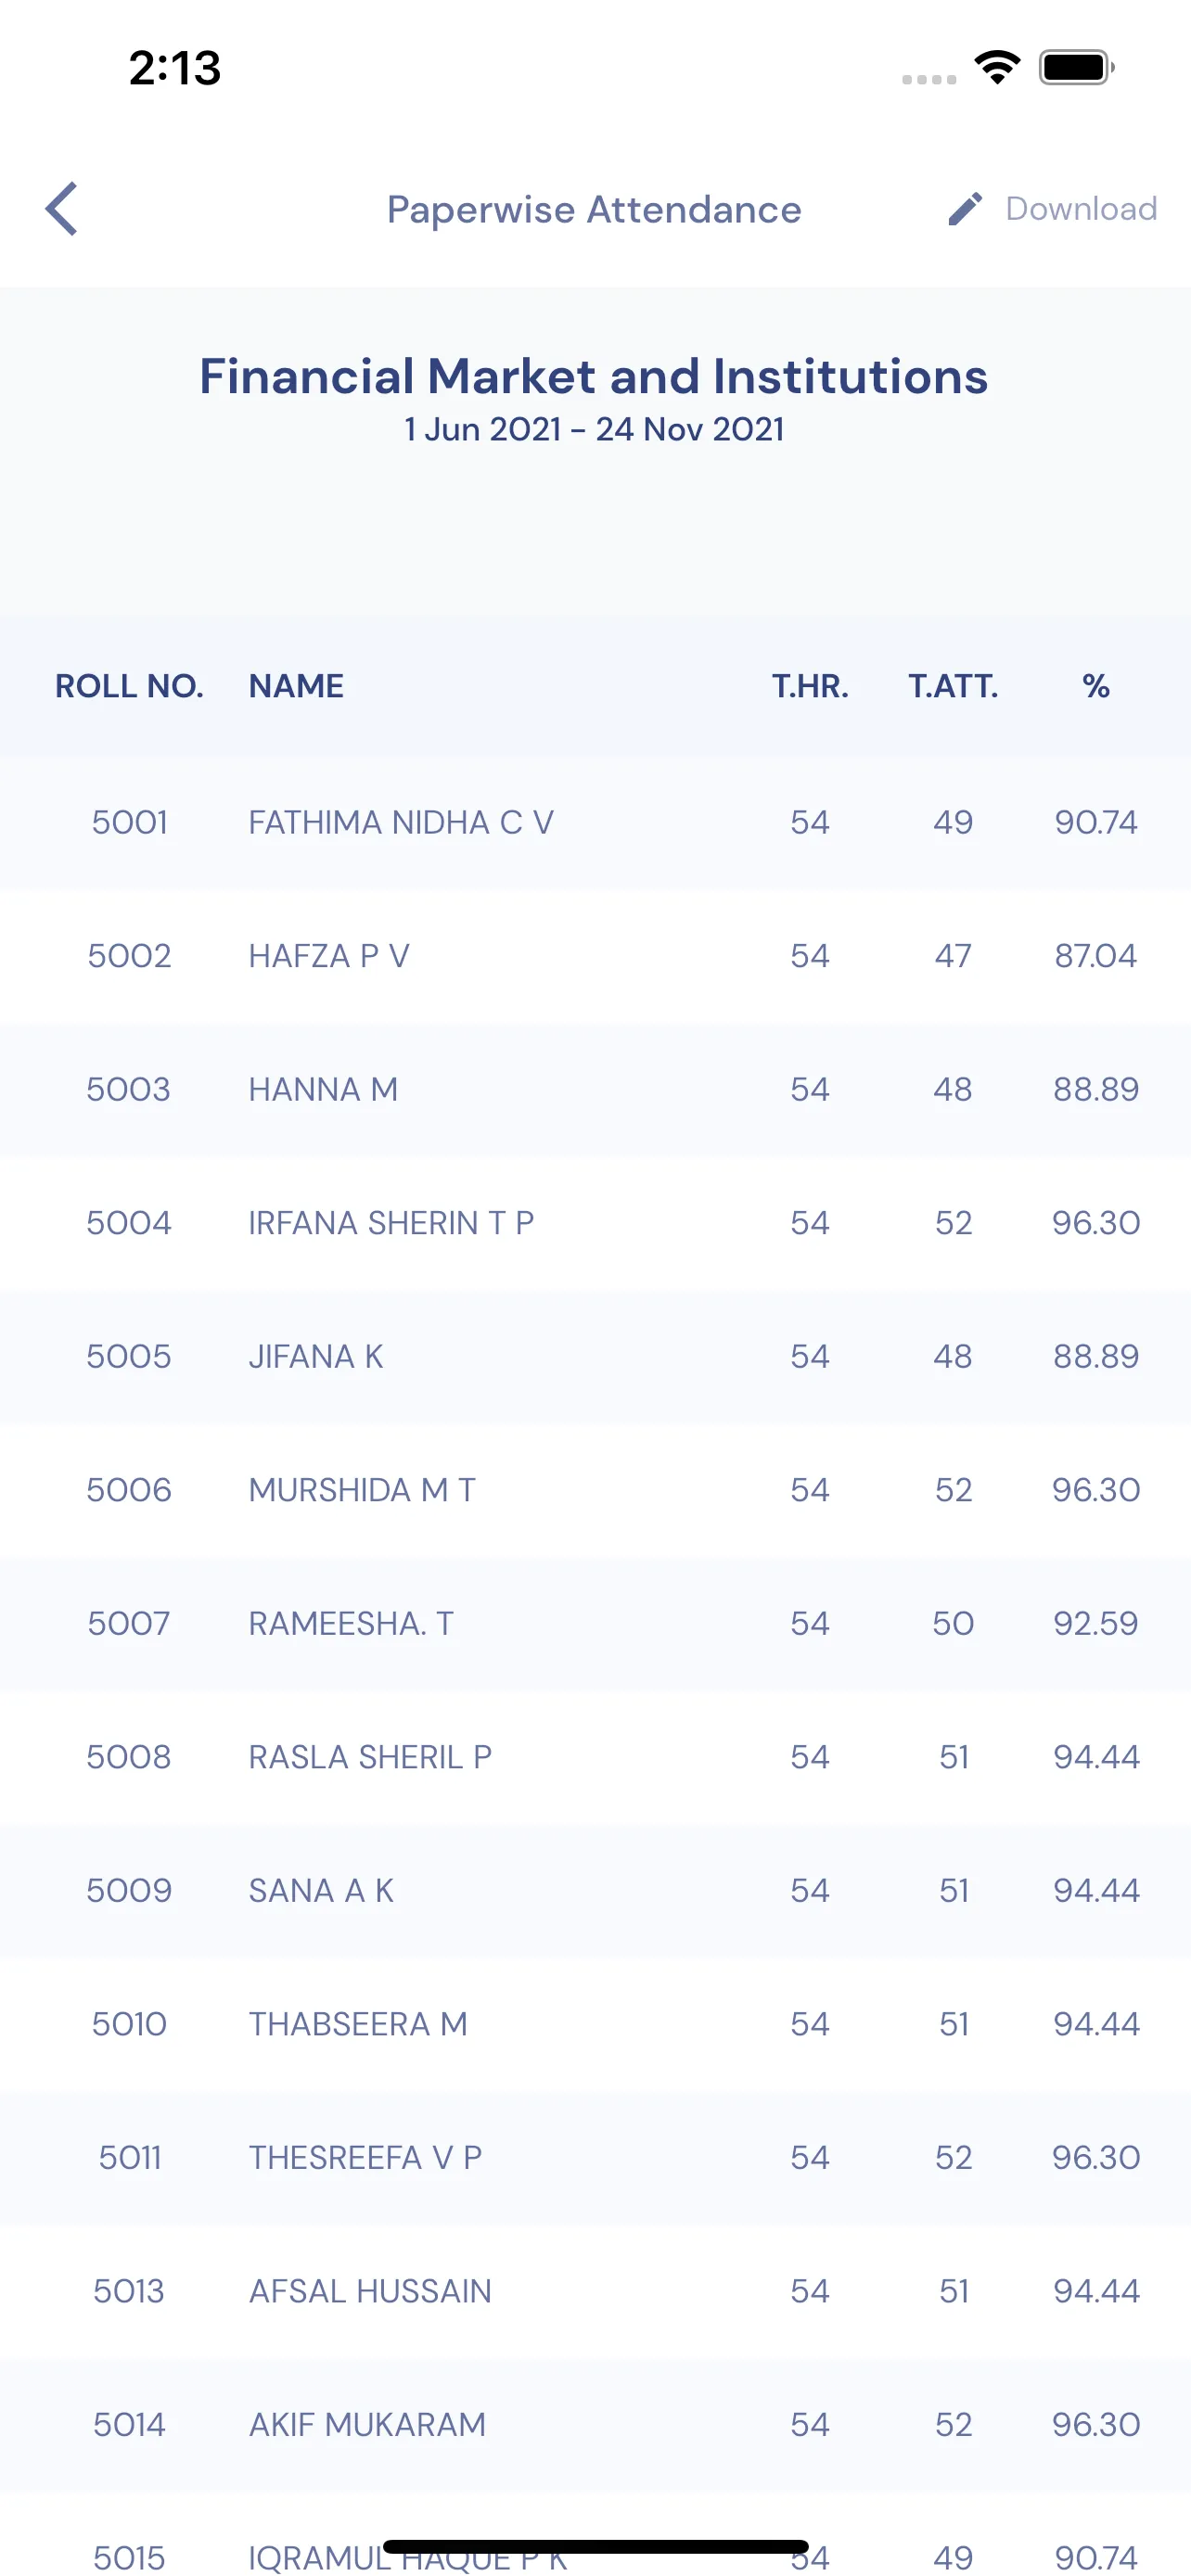Tap the status bar clock showing 2:13
Screen dimensions: 1191x2576
175,68
